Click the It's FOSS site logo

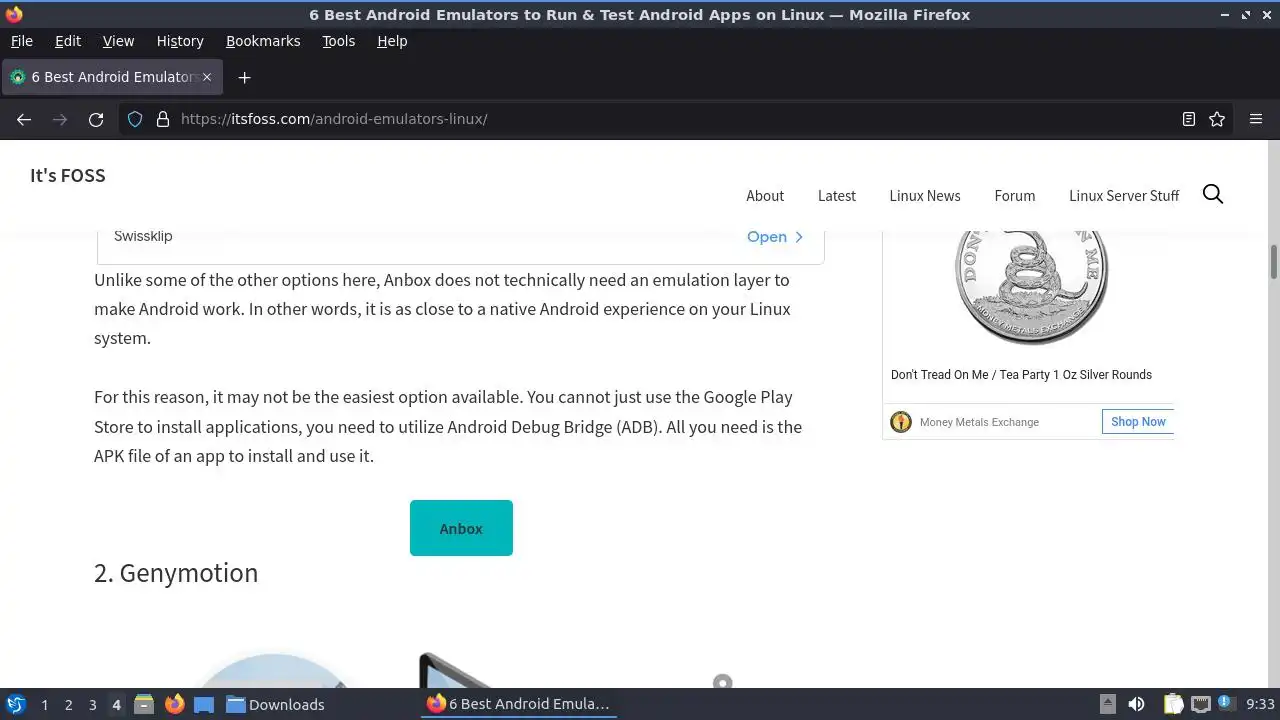coord(68,175)
